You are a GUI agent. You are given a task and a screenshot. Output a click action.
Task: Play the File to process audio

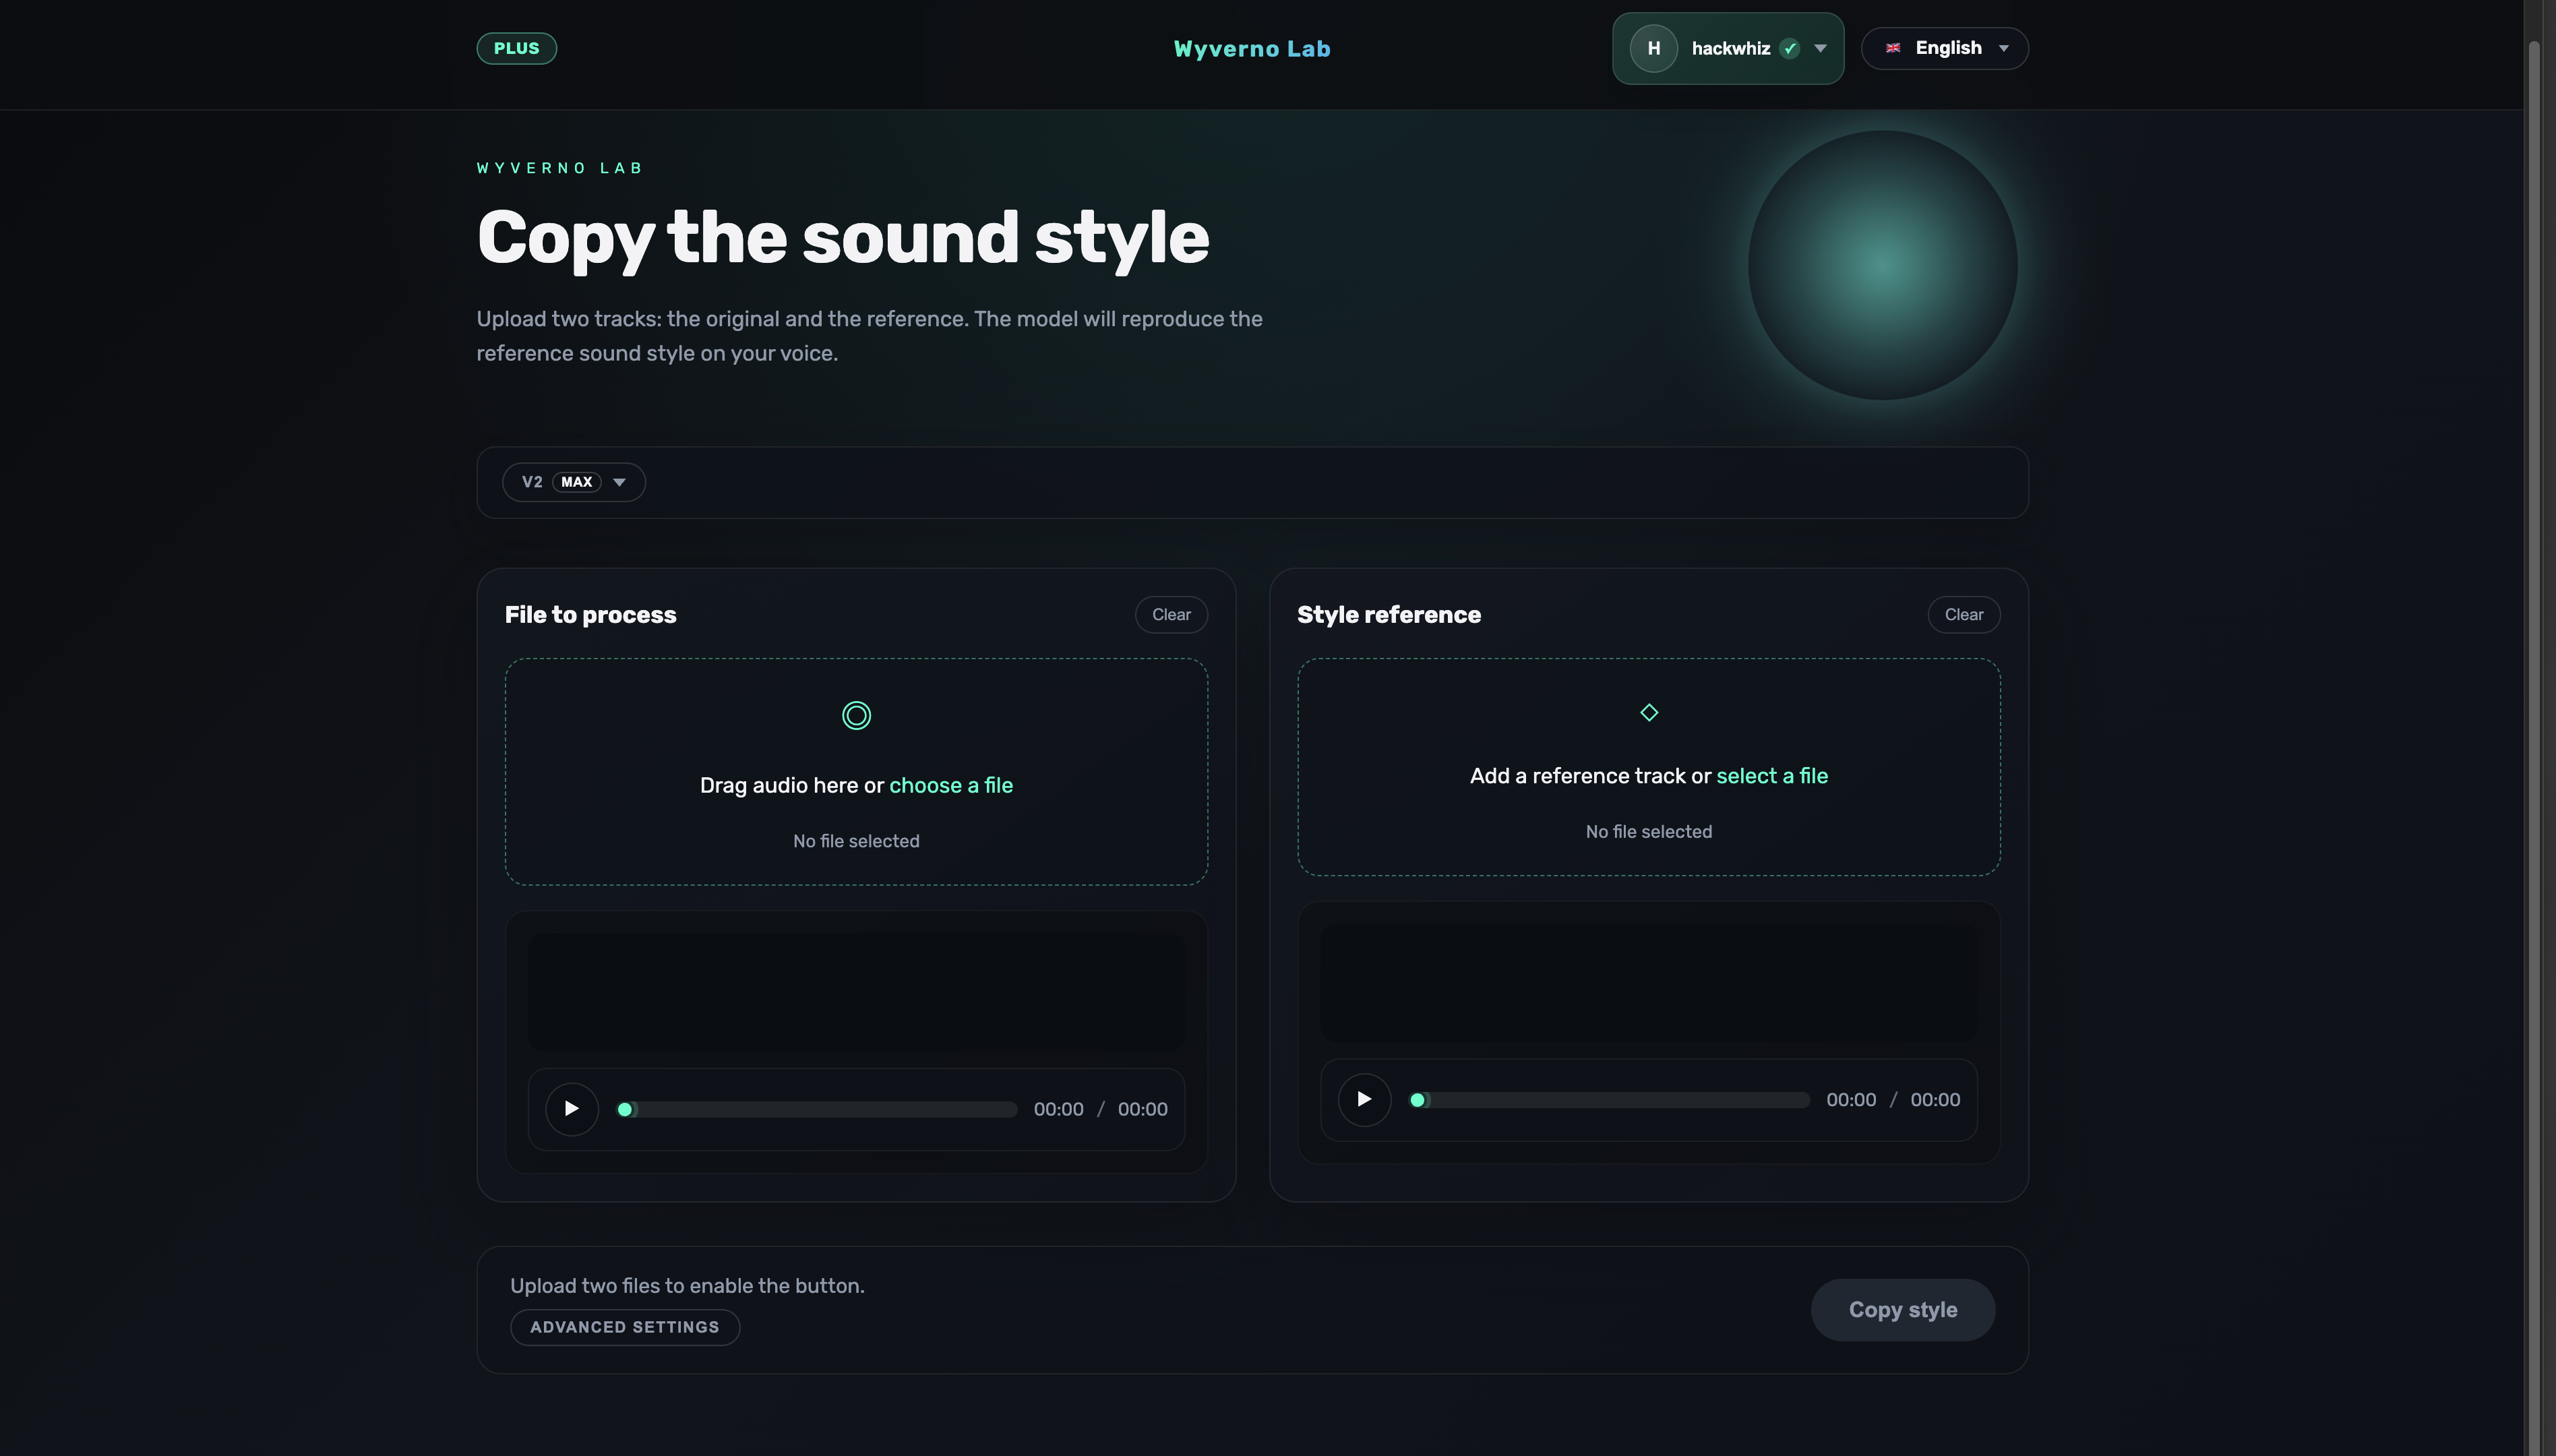[571, 1108]
